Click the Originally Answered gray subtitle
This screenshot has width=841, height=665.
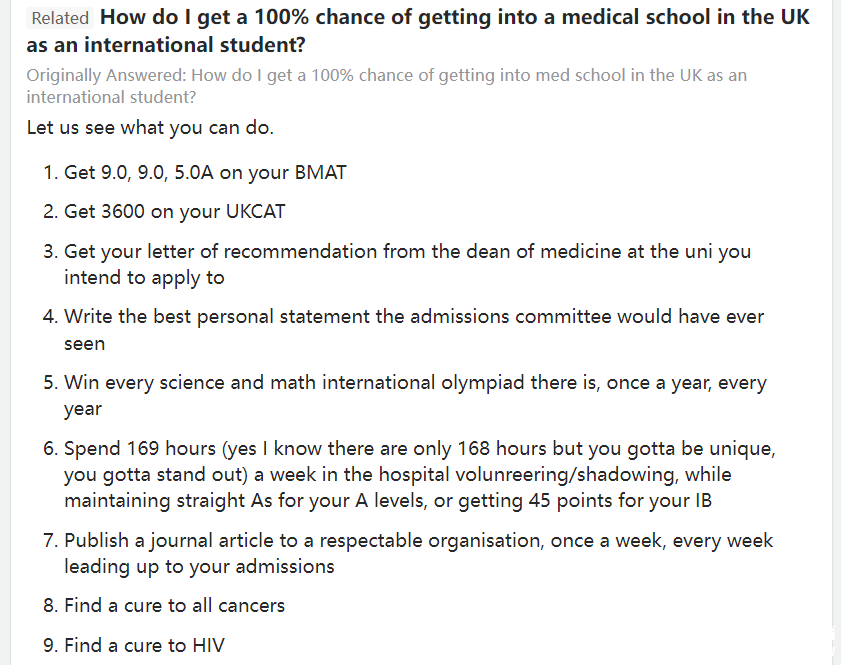click(387, 86)
